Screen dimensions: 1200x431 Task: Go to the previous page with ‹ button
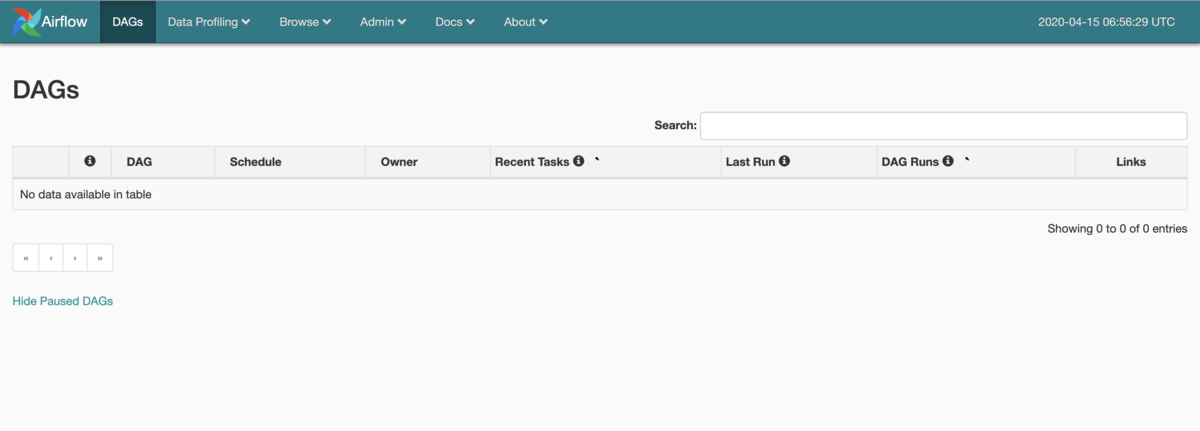tap(51, 258)
